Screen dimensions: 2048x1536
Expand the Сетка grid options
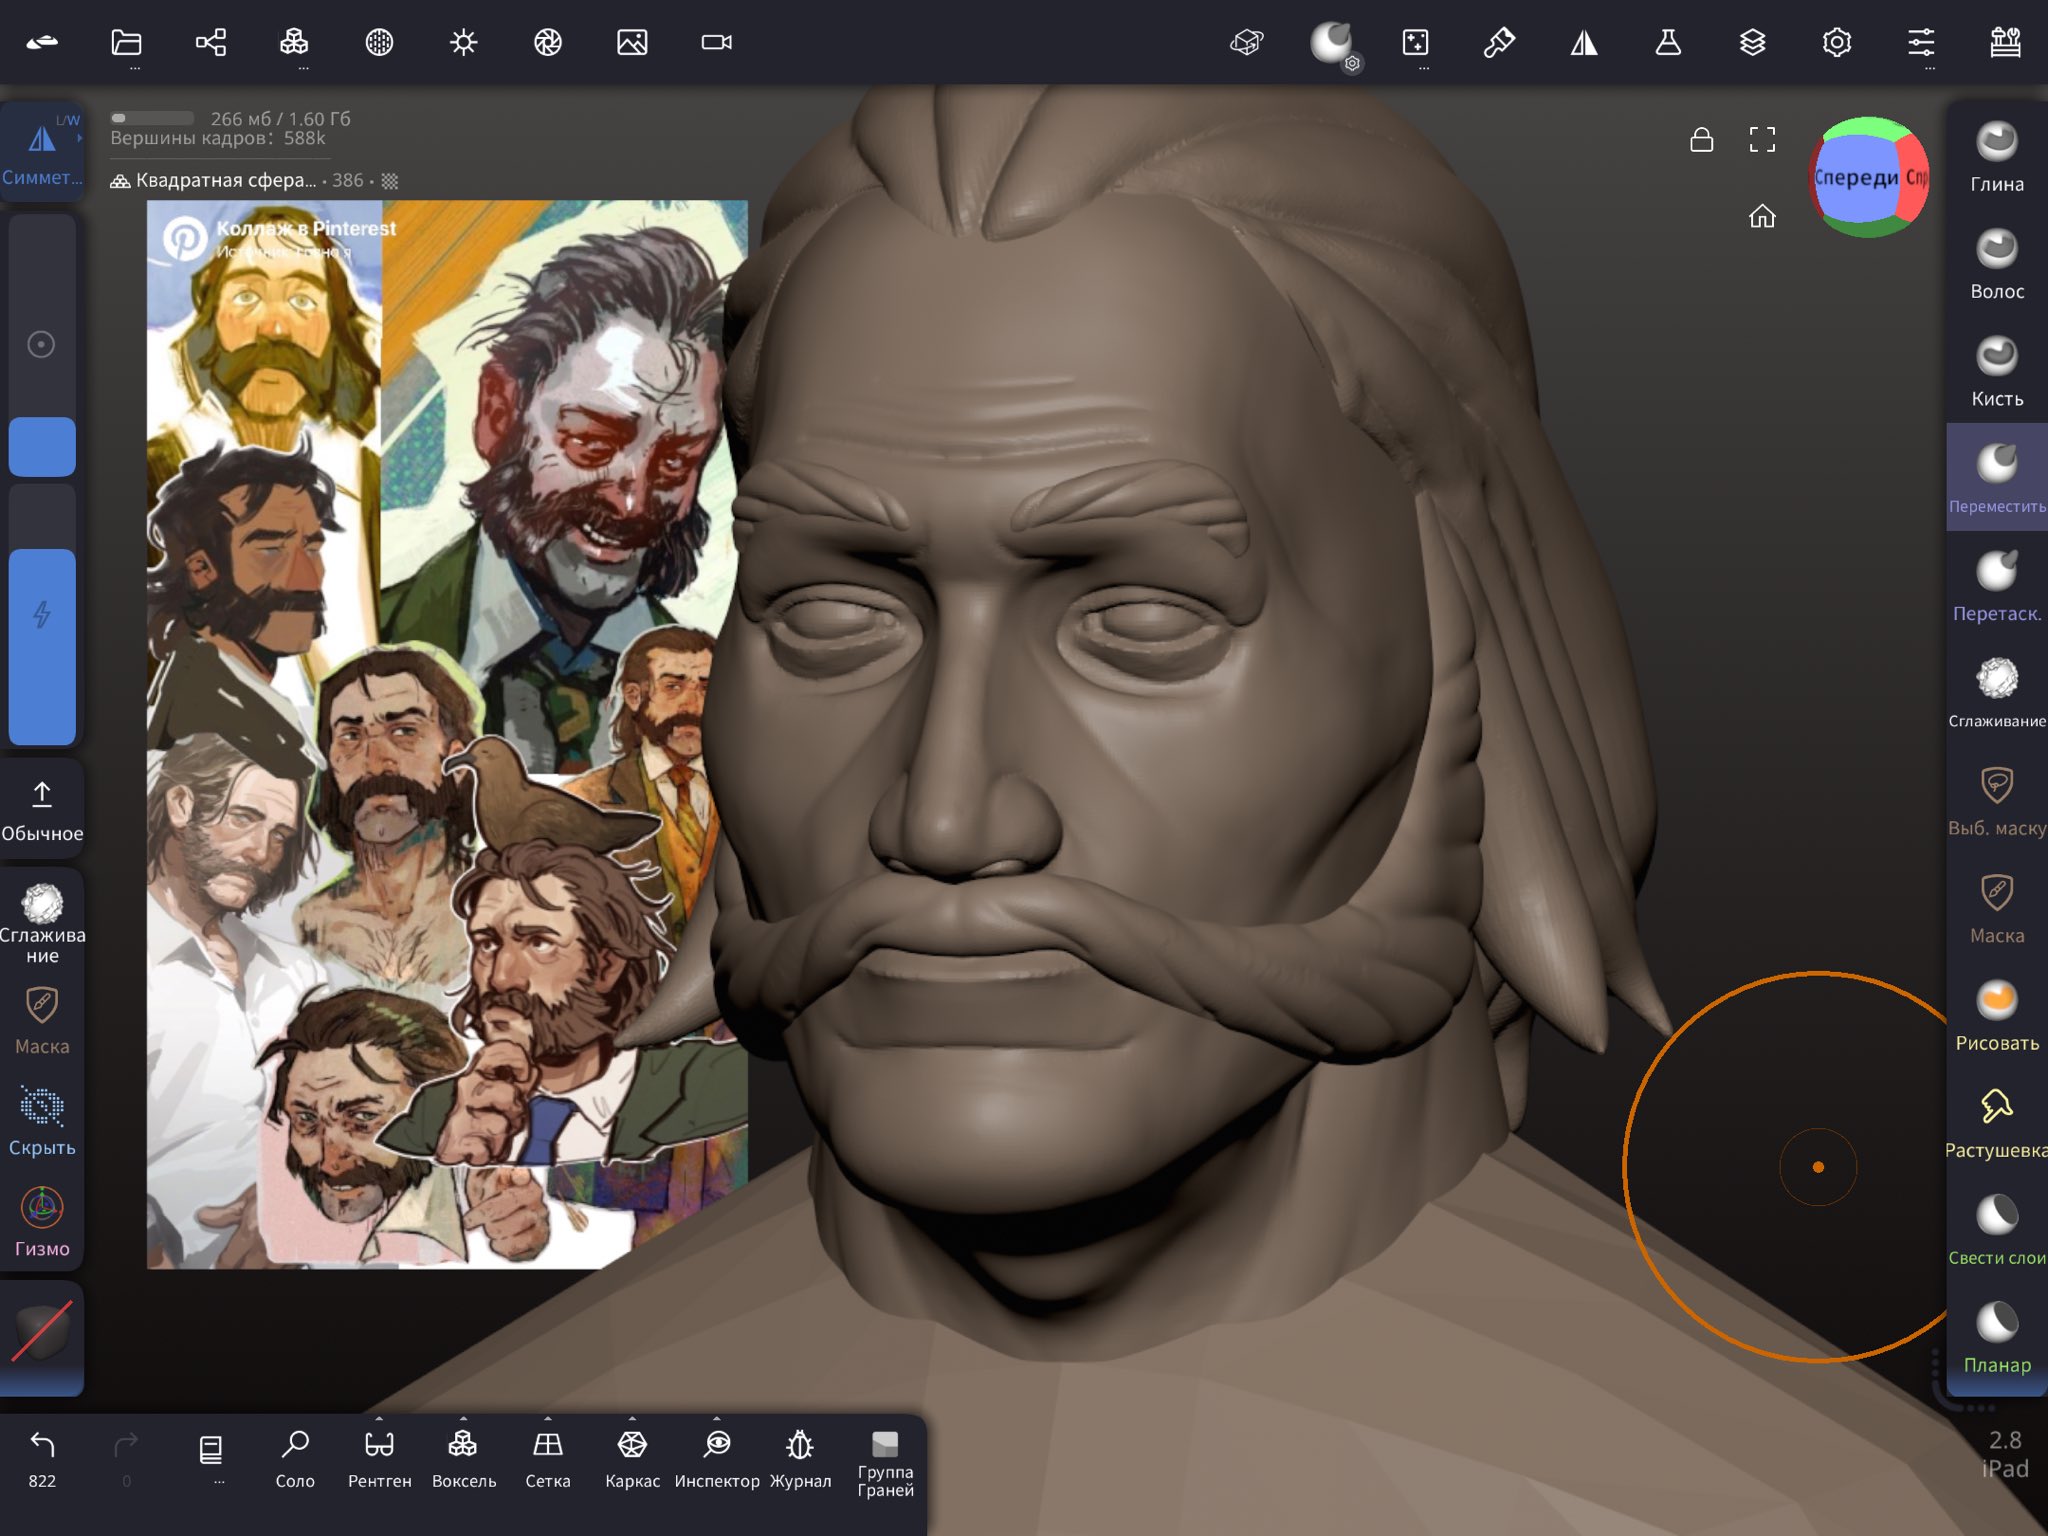547,1419
